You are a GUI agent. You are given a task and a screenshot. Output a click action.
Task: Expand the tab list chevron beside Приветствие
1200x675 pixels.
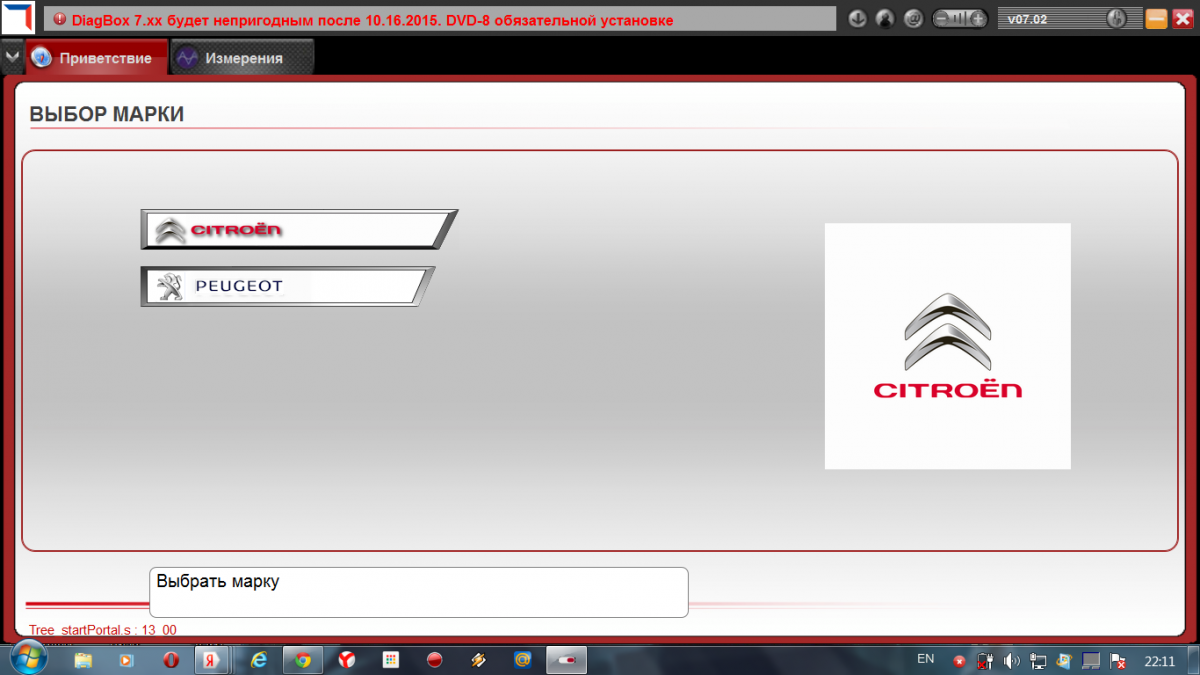[12, 57]
